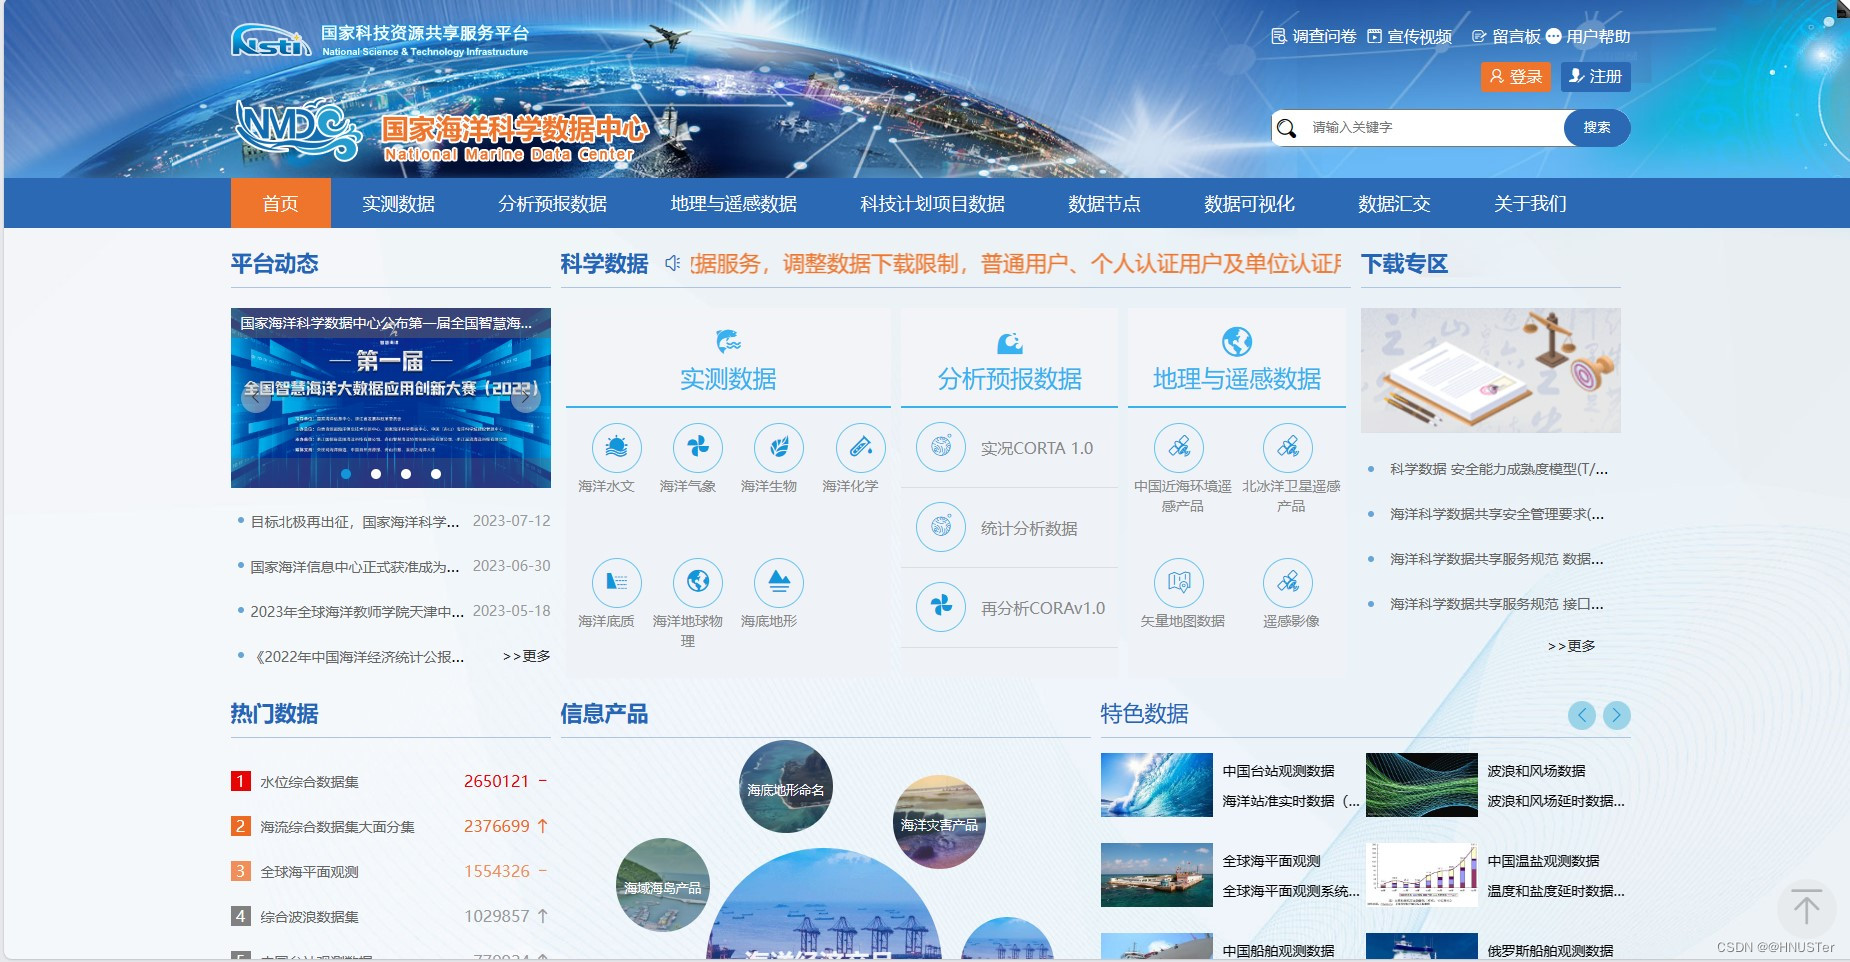Open the 海洋生物 data icon
Image resolution: width=1850 pixels, height=962 pixels.
pos(779,447)
